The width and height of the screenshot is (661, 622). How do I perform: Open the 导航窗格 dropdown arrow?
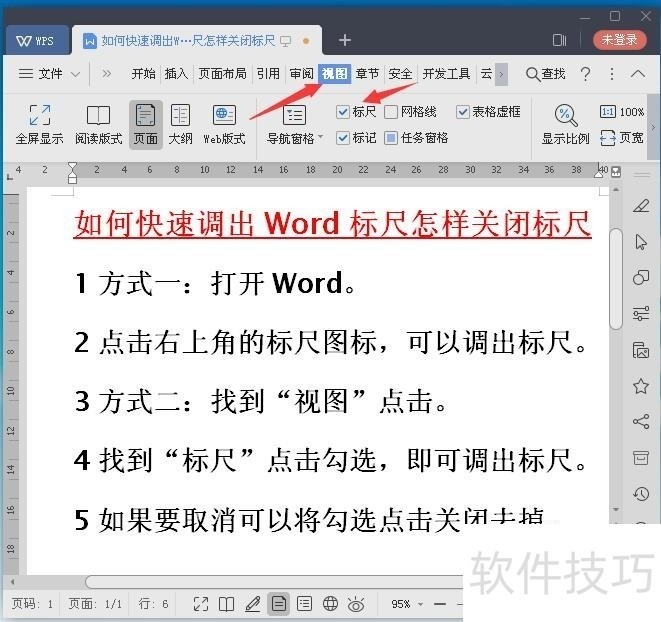tap(320, 136)
